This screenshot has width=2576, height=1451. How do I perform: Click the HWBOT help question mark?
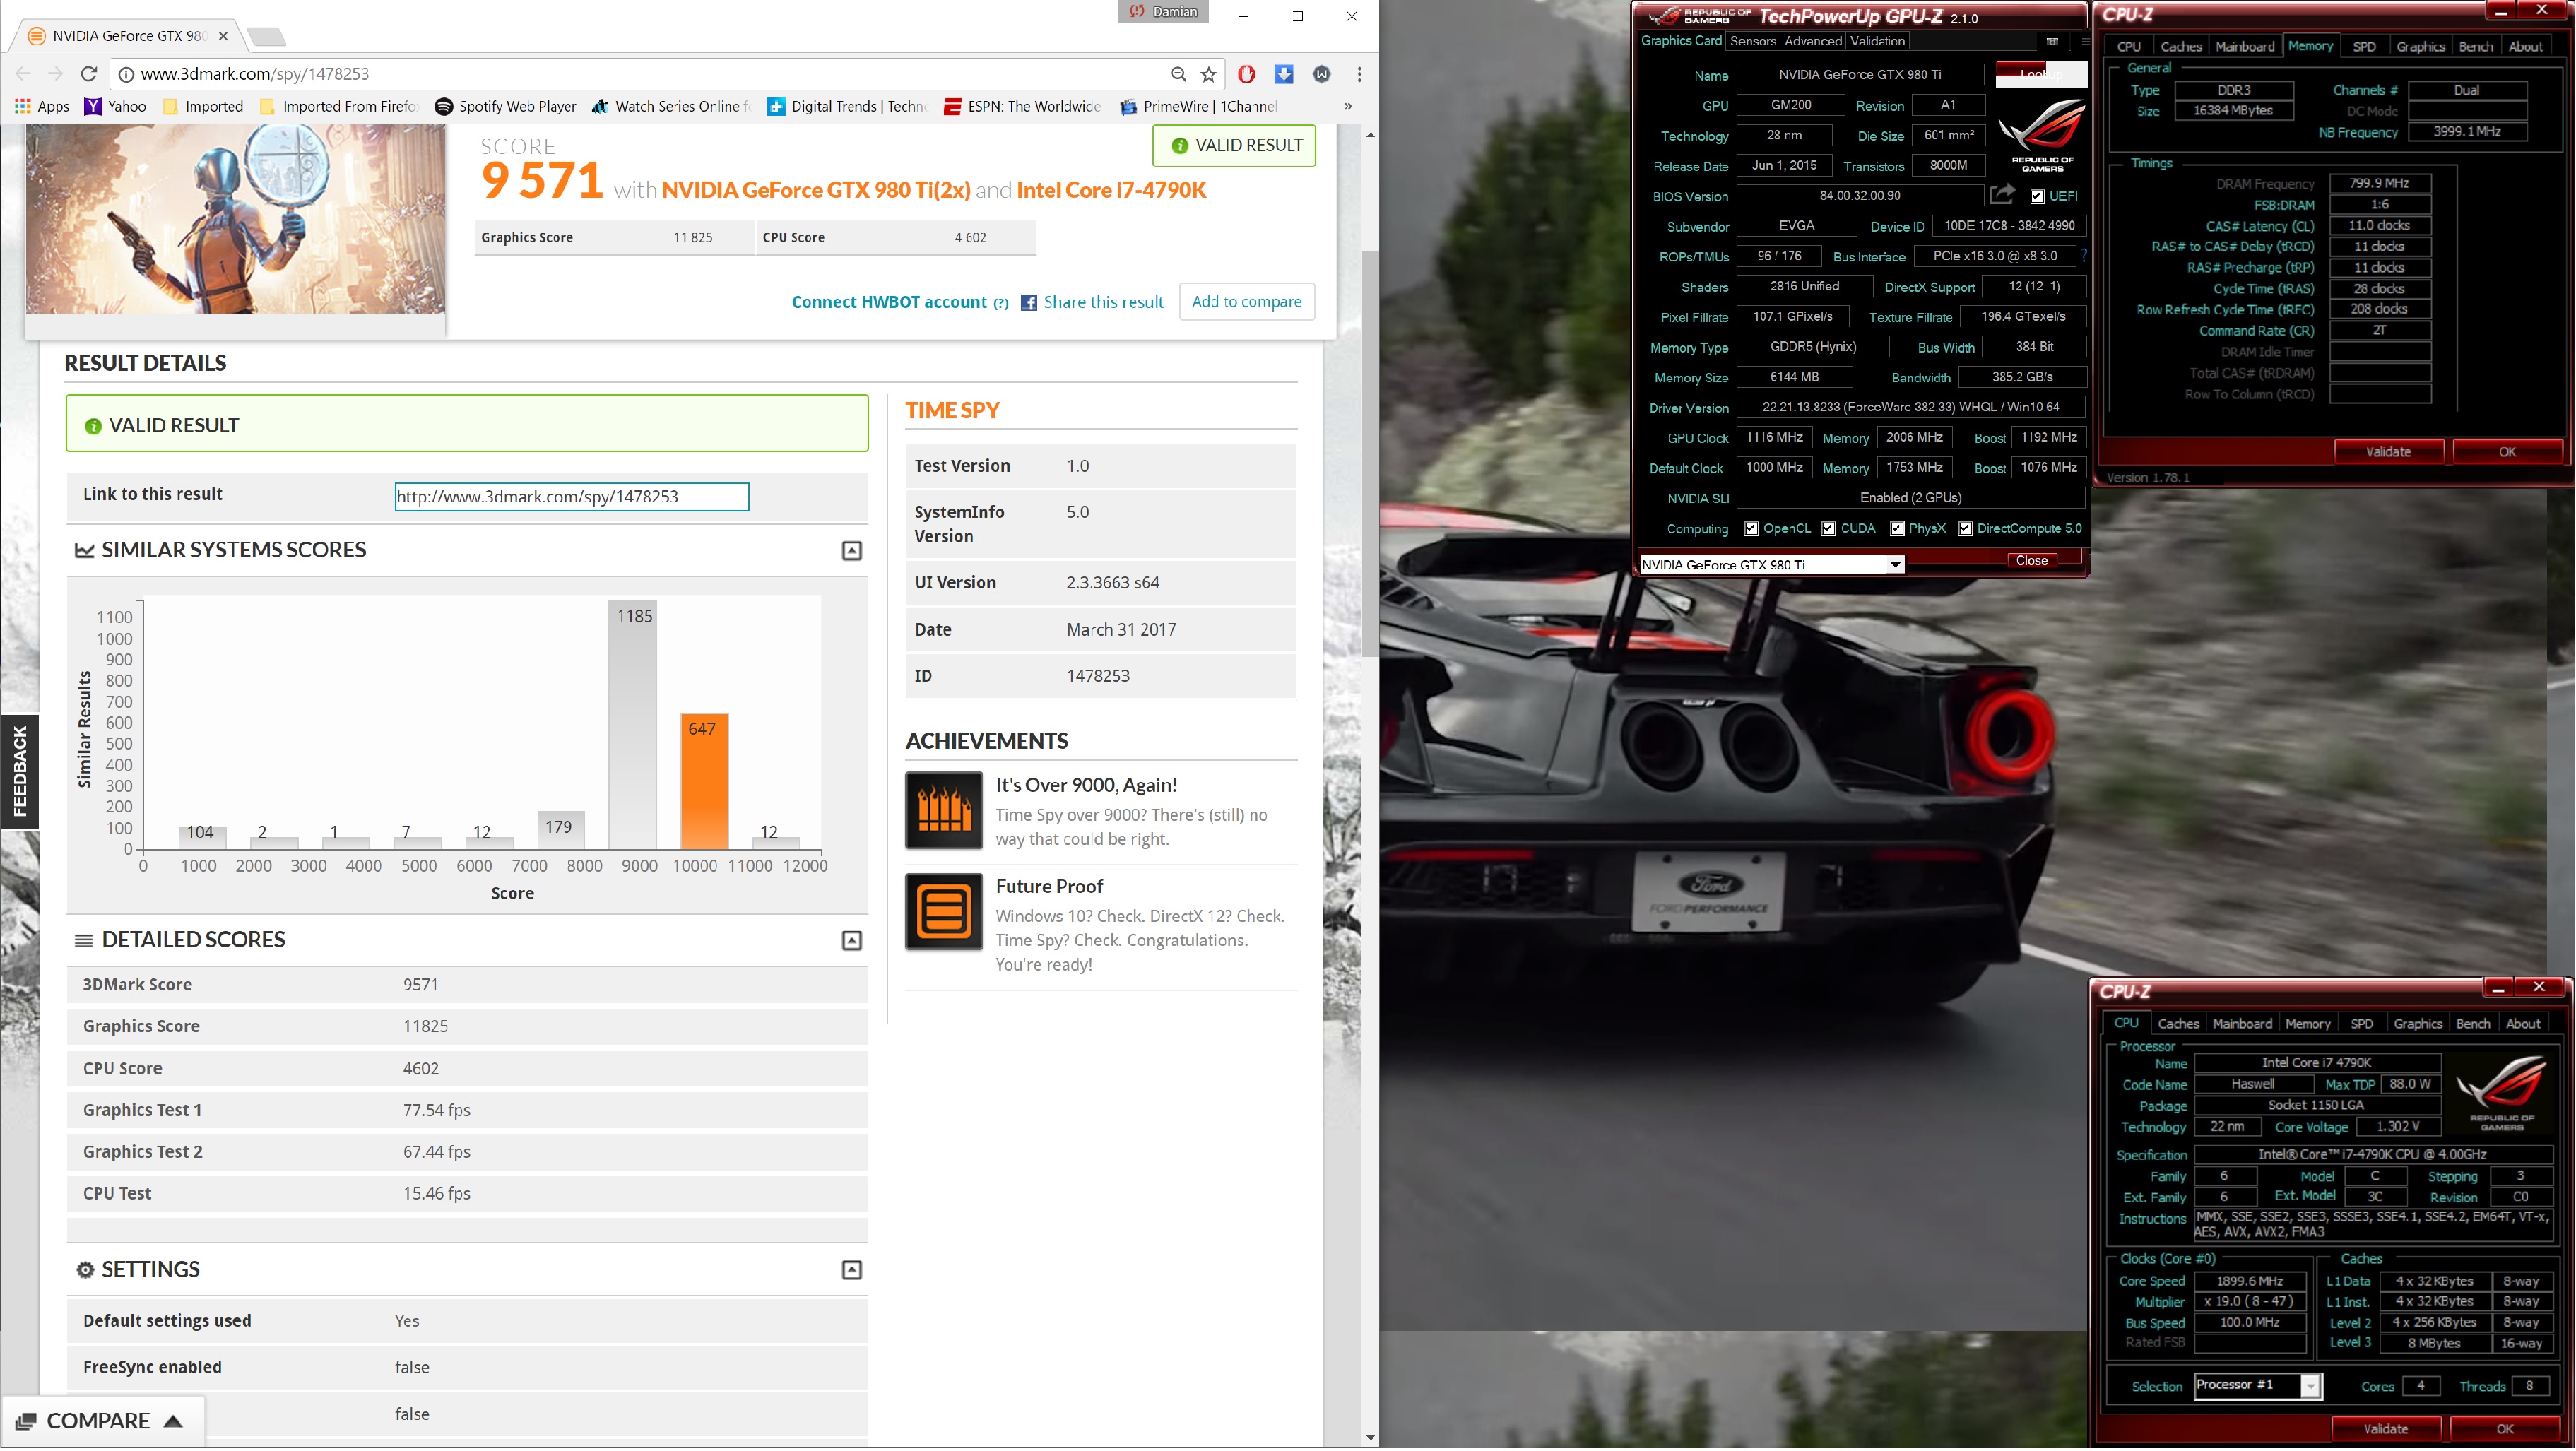(1000, 303)
